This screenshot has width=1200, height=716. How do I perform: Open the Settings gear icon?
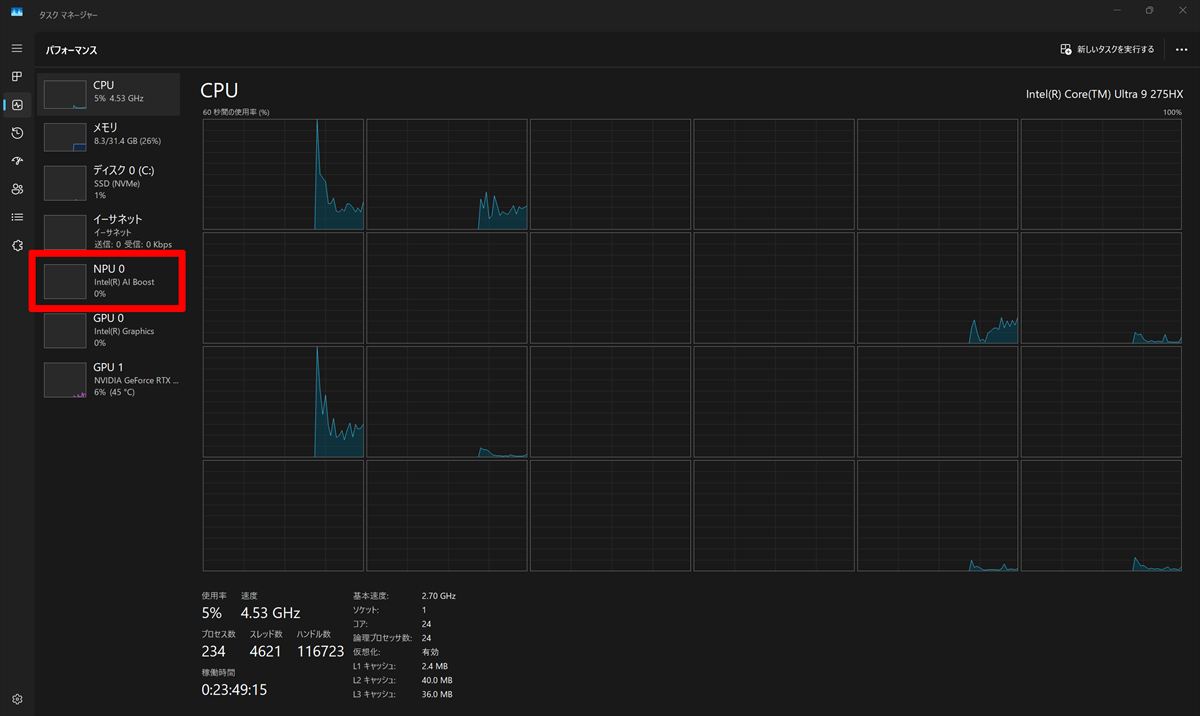click(17, 699)
